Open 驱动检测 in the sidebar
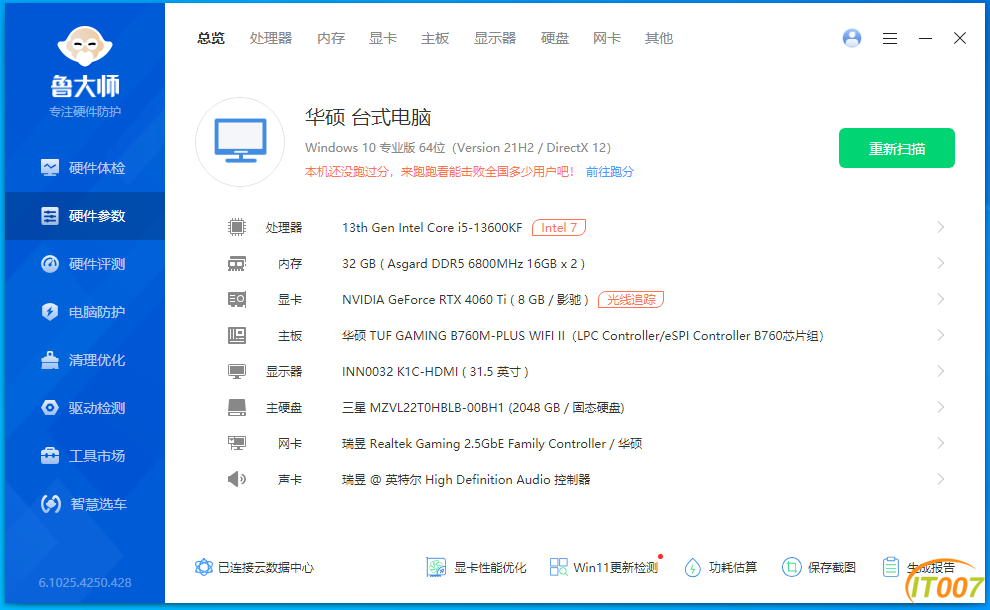Image resolution: width=990 pixels, height=610 pixels. point(85,408)
